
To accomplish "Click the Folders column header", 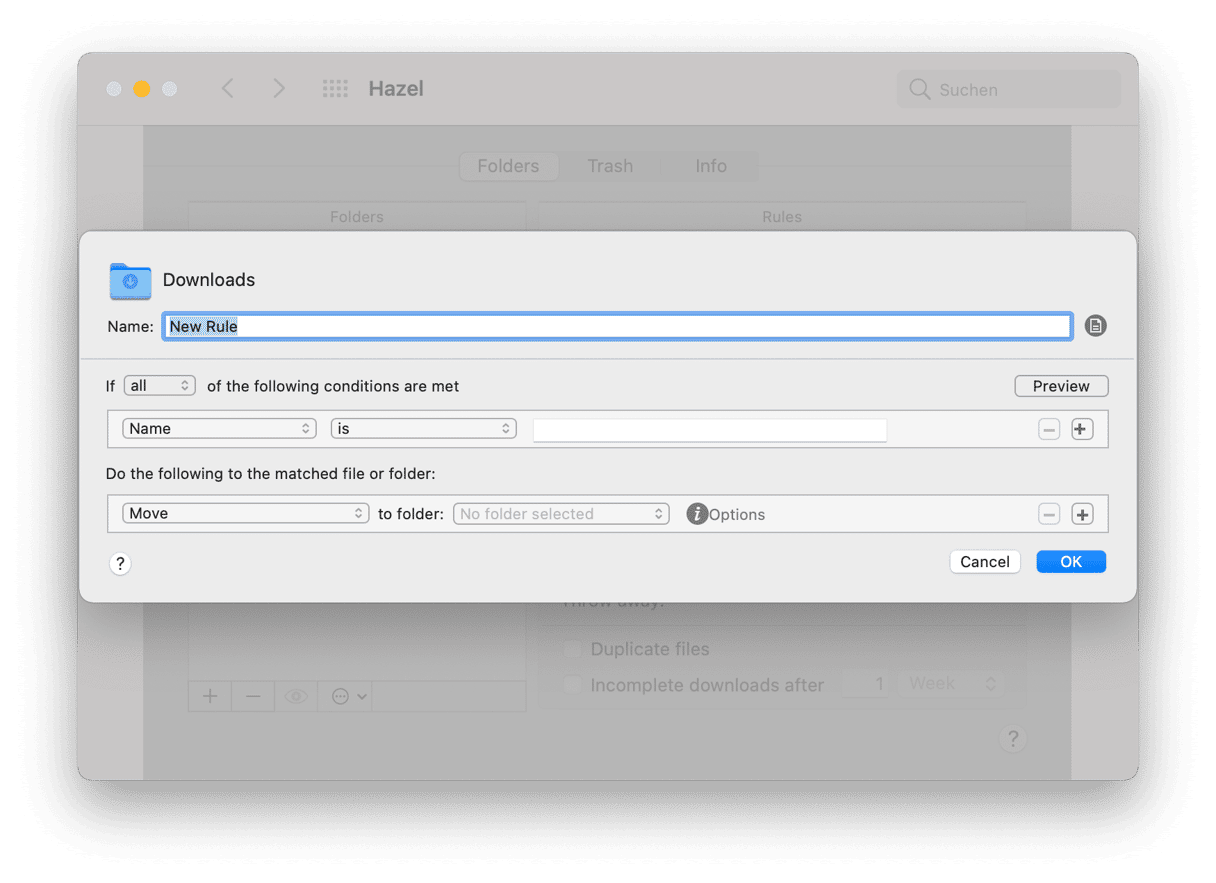I will [x=357, y=217].
